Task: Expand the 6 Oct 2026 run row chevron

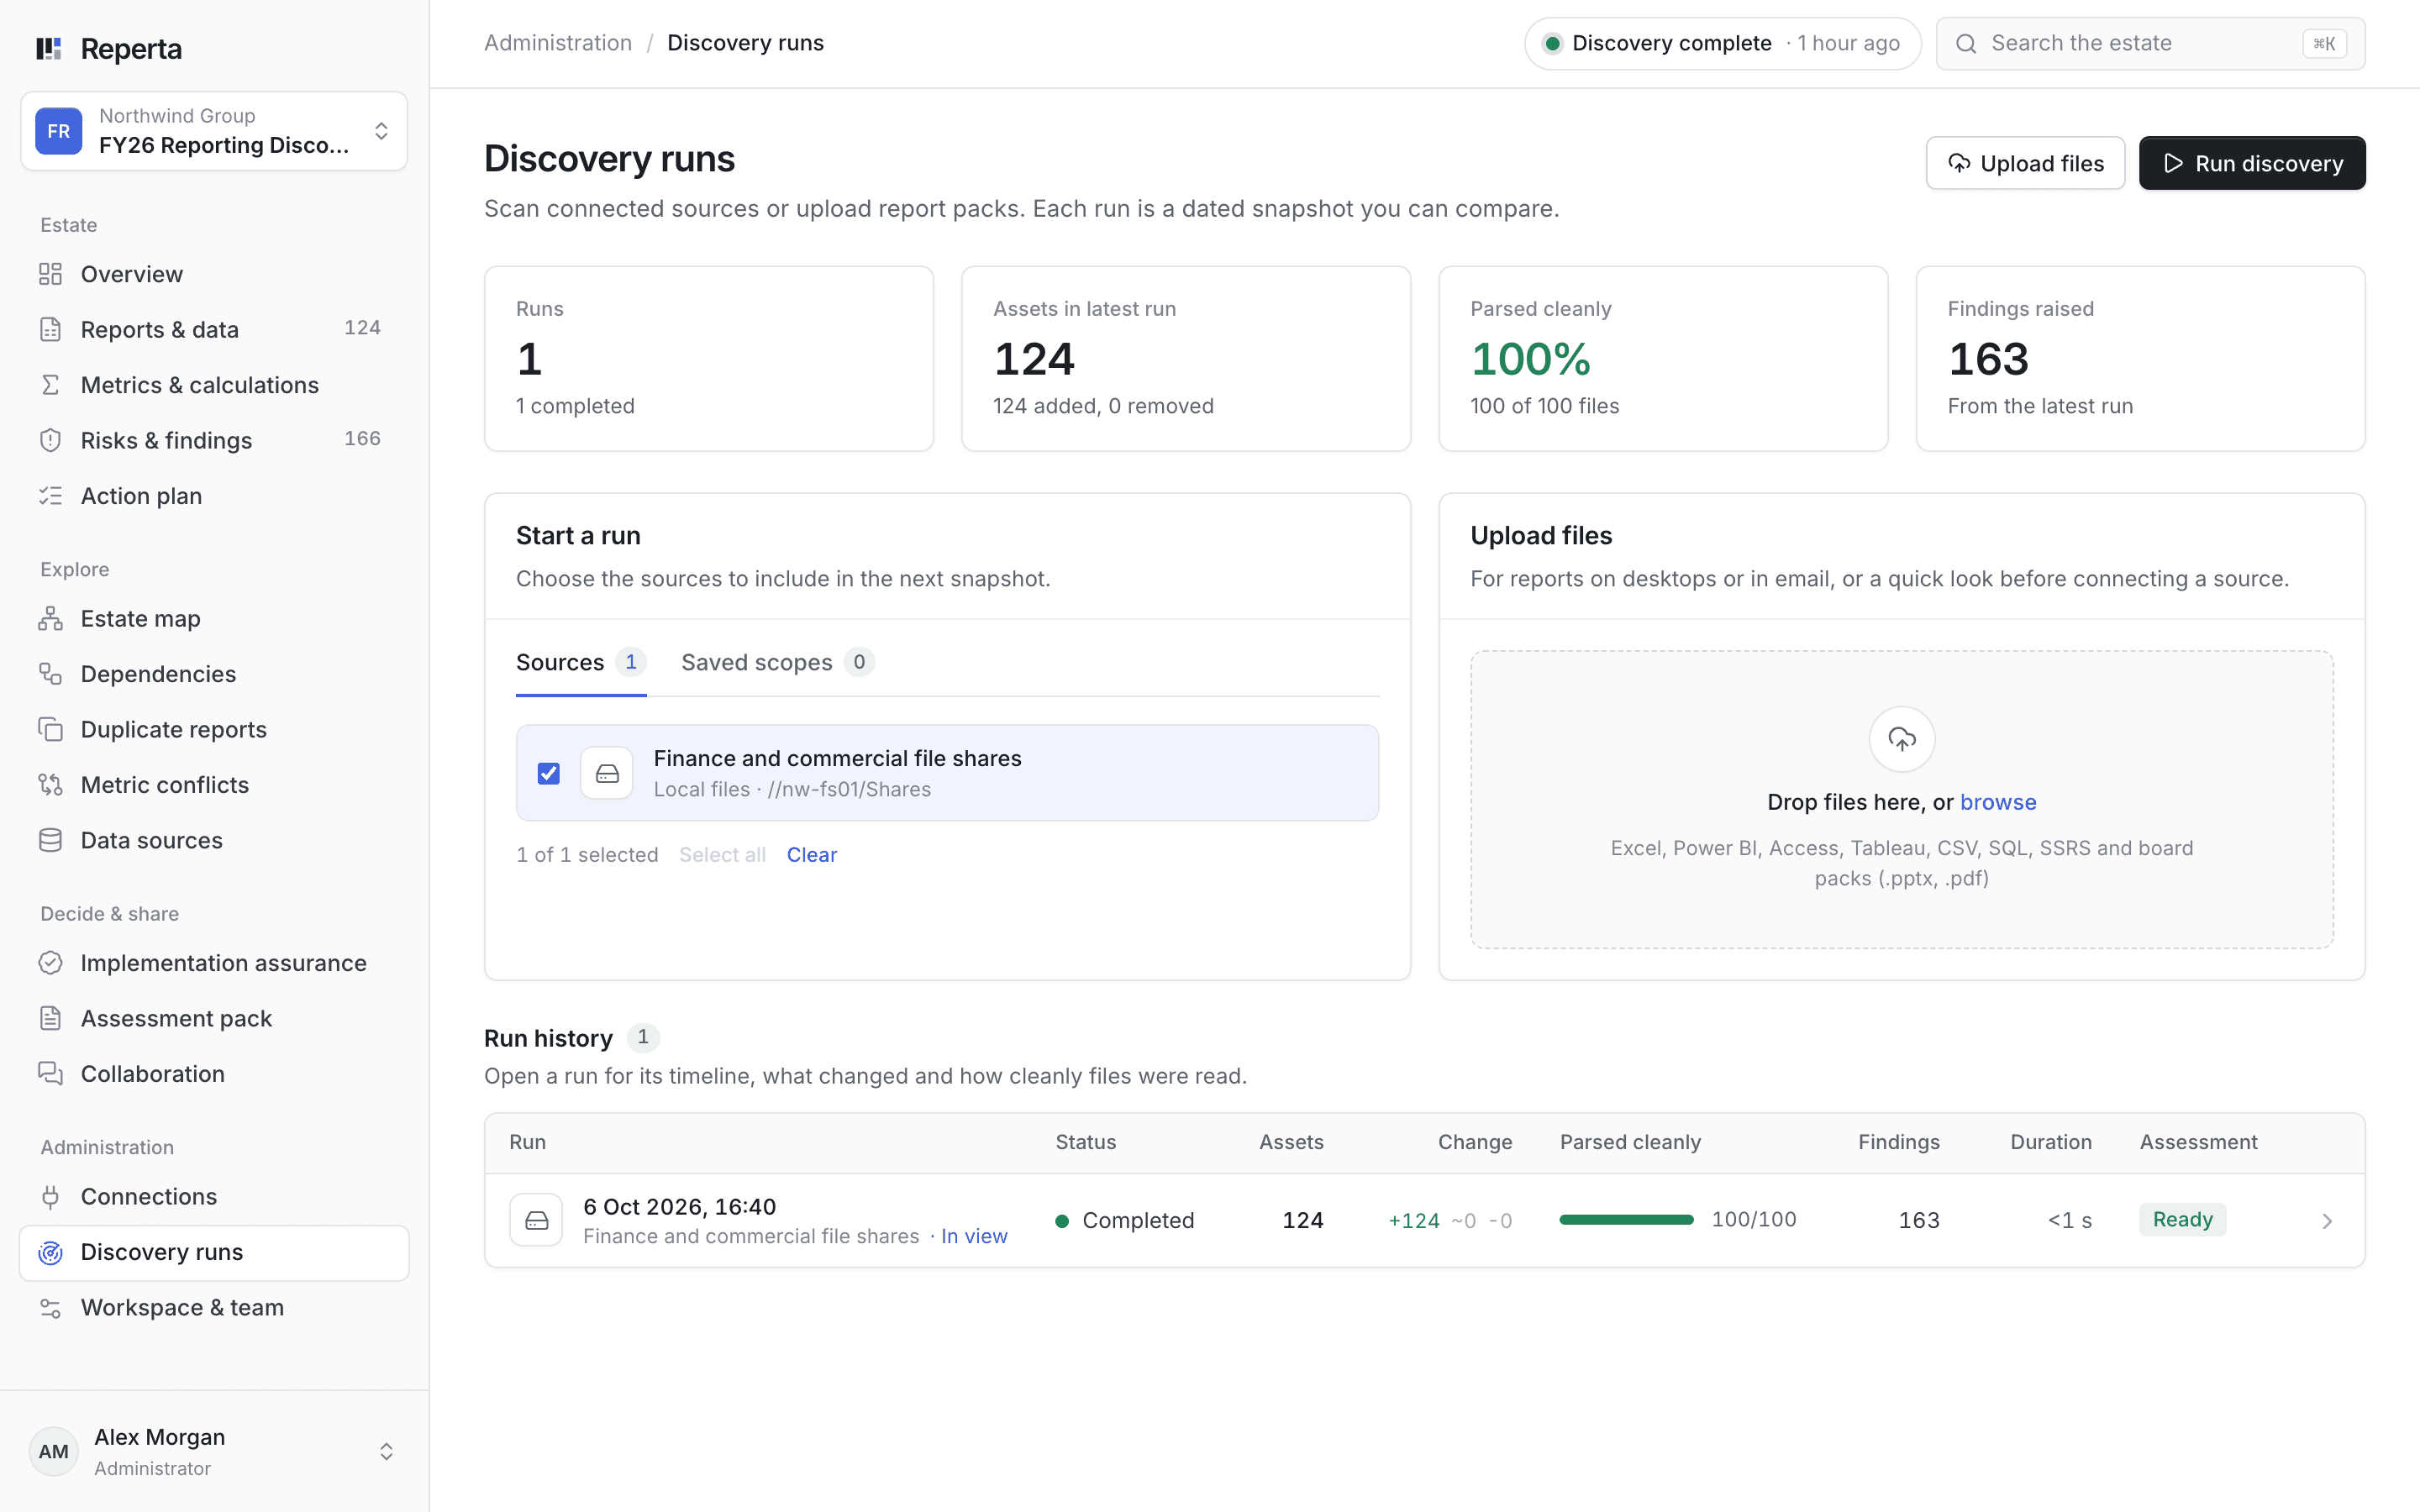Action: 2327,1221
